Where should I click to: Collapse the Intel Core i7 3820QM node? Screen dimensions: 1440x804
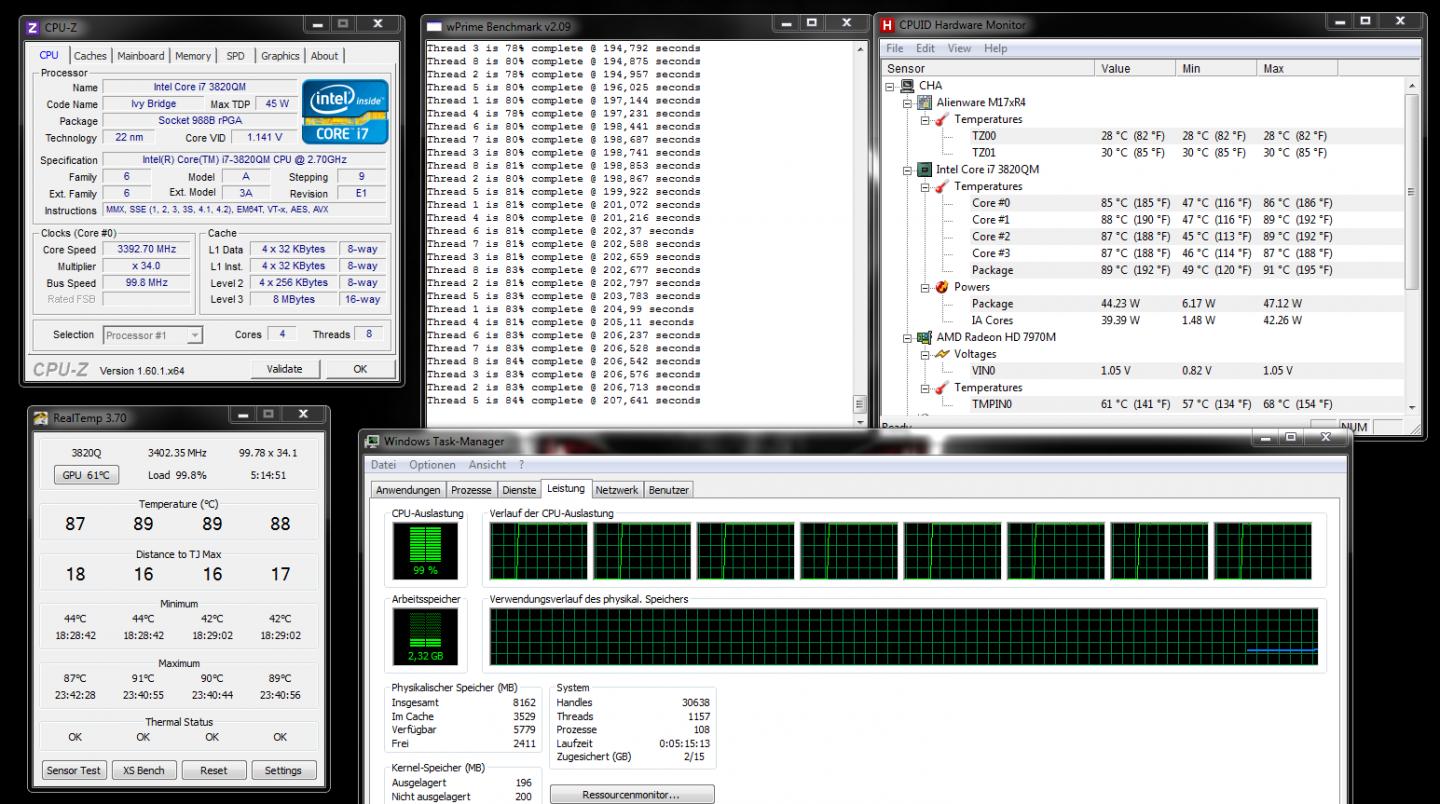908,170
